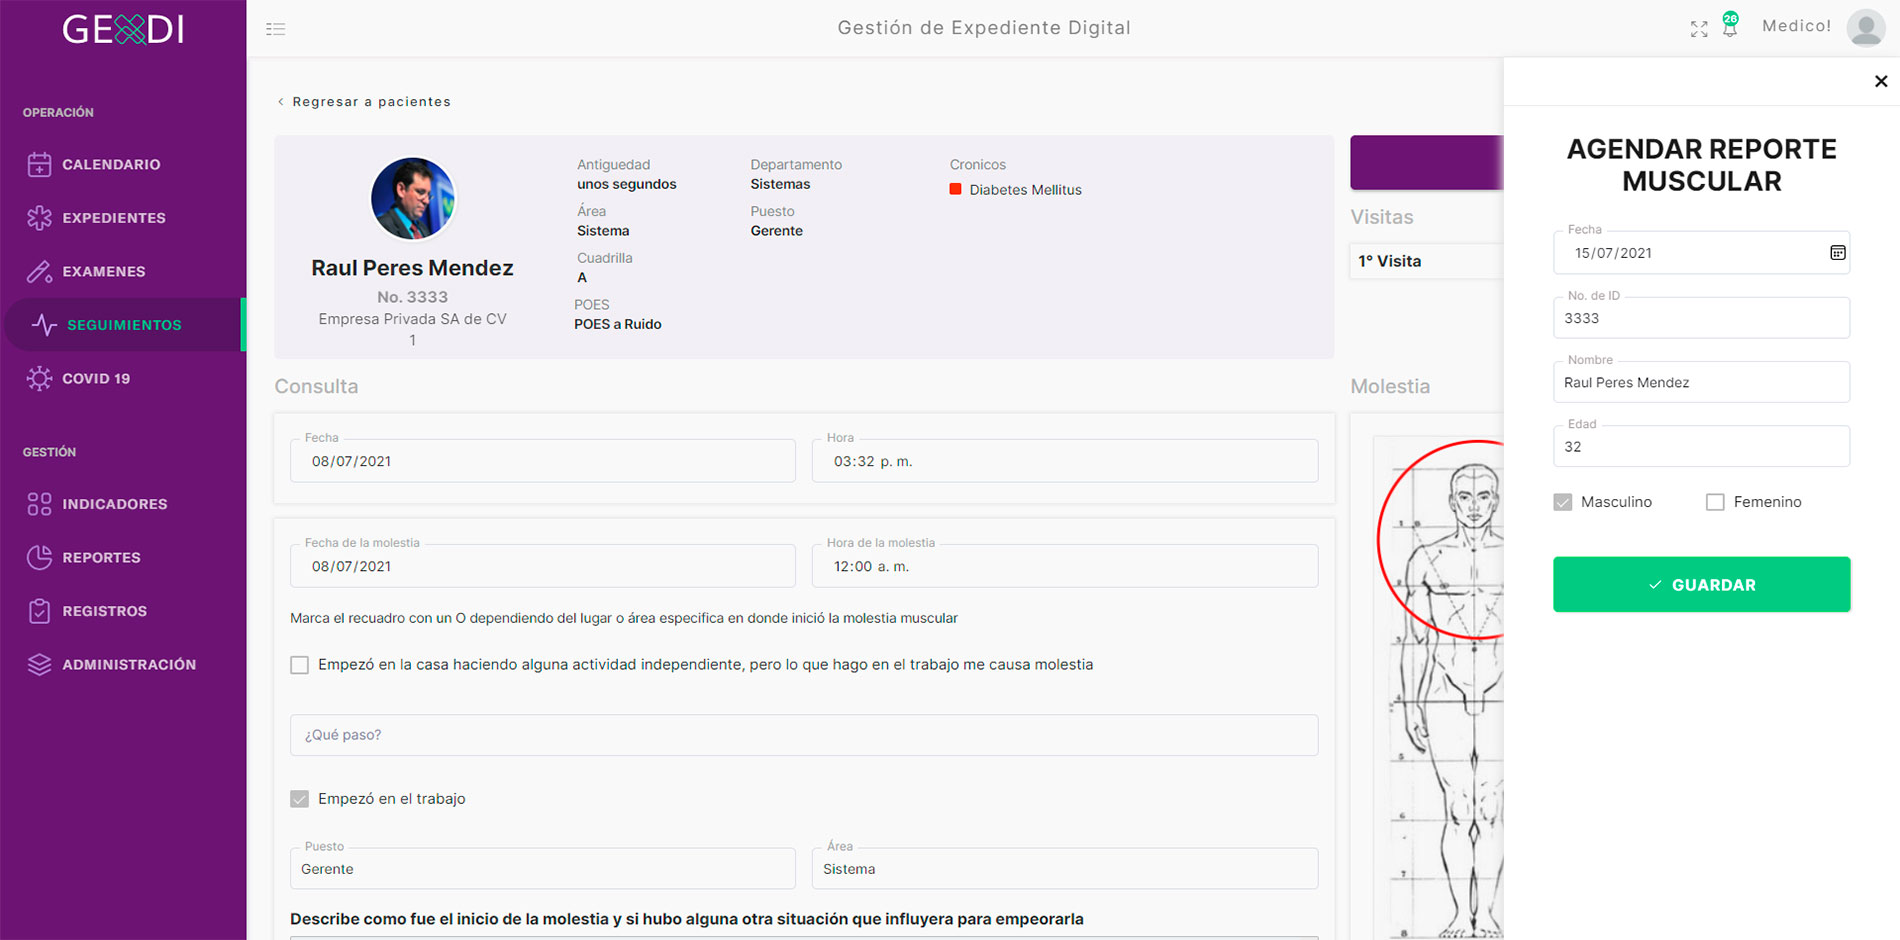Open the date picker calendar icon
The image size is (1900, 940).
(1838, 253)
